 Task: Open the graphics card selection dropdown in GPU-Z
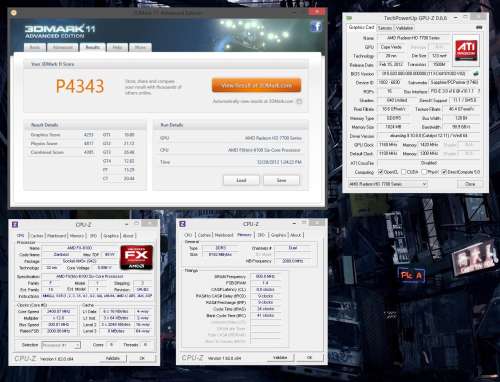tap(388, 184)
